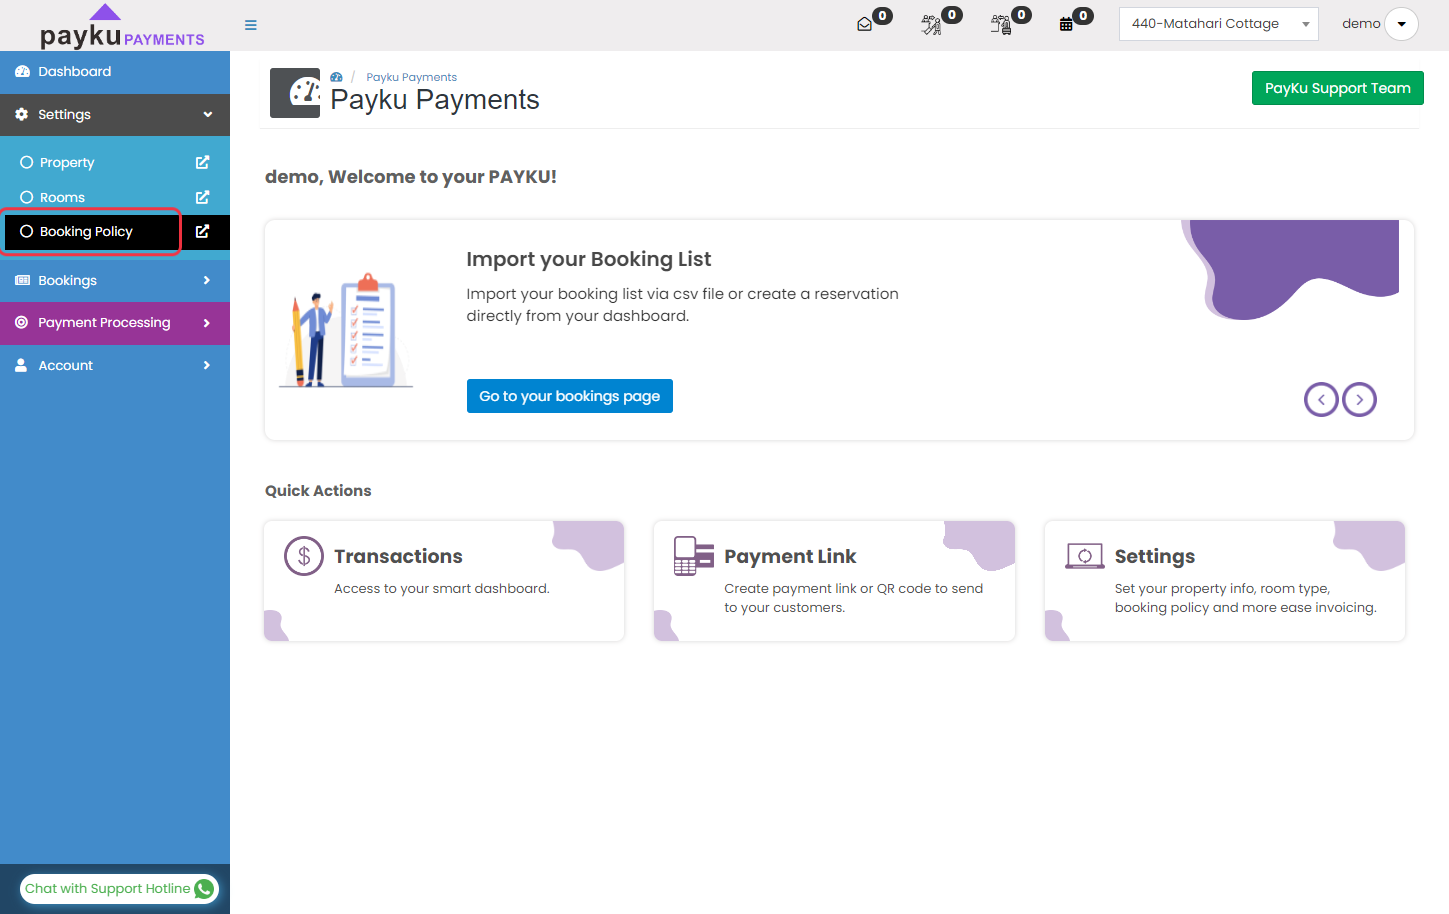Click Go to your bookings page
1449x914 pixels.
[x=569, y=396]
